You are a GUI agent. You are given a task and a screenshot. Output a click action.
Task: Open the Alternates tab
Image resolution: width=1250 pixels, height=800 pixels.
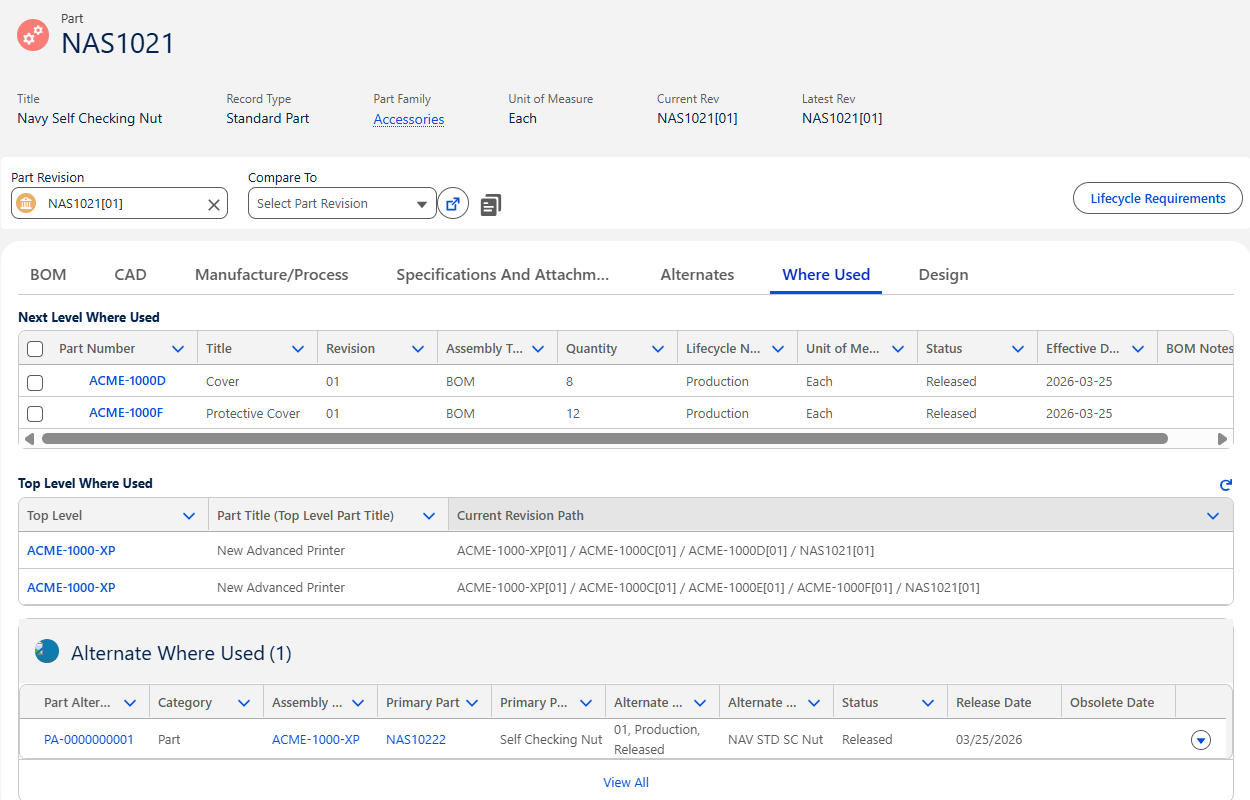(x=697, y=275)
